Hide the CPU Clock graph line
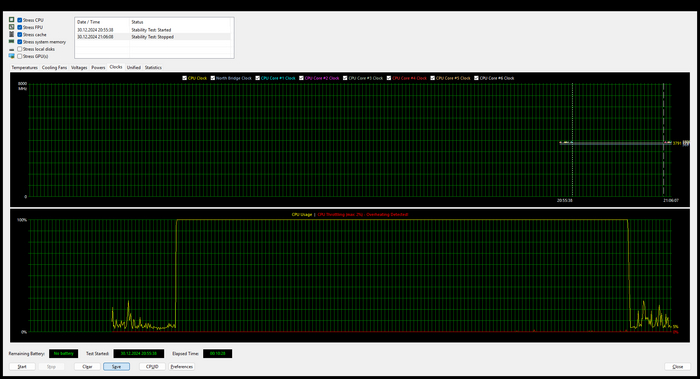Screen dimensions: 700x379 coord(184,78)
